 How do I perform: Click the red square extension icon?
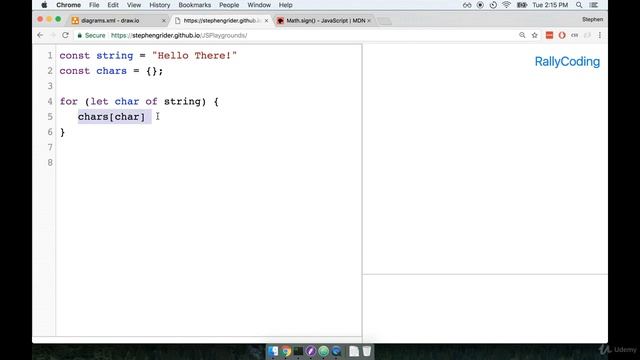[549, 36]
